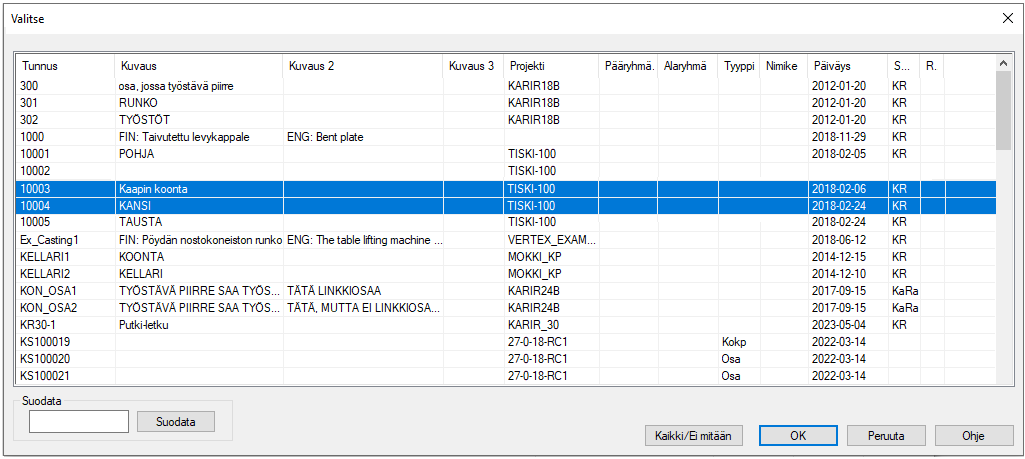
Task: Sort by the Projekti column header
Action: click(550, 66)
